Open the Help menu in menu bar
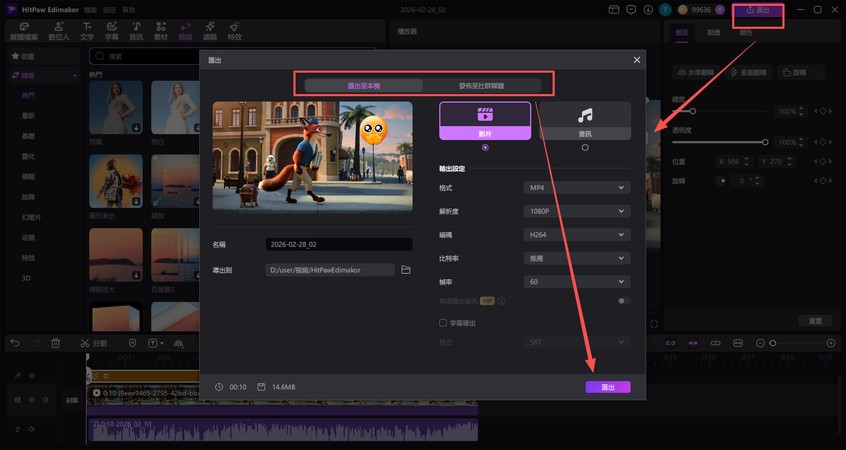The width and height of the screenshot is (846, 450). [128, 10]
